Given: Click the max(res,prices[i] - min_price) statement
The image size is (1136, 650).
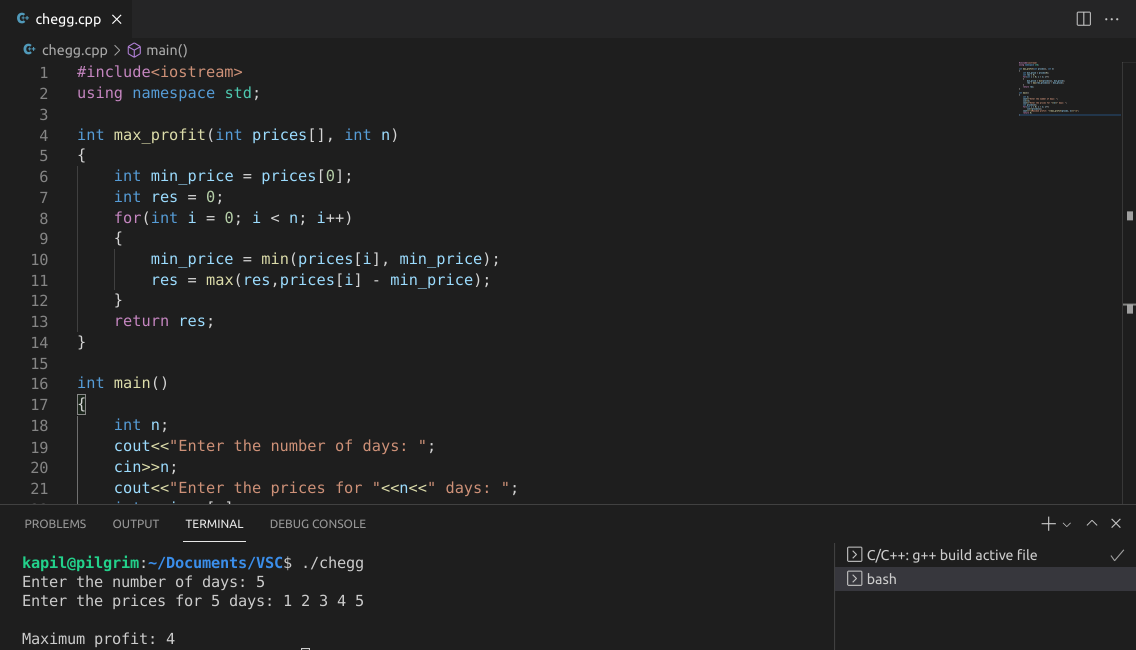Looking at the screenshot, I should click(320, 280).
